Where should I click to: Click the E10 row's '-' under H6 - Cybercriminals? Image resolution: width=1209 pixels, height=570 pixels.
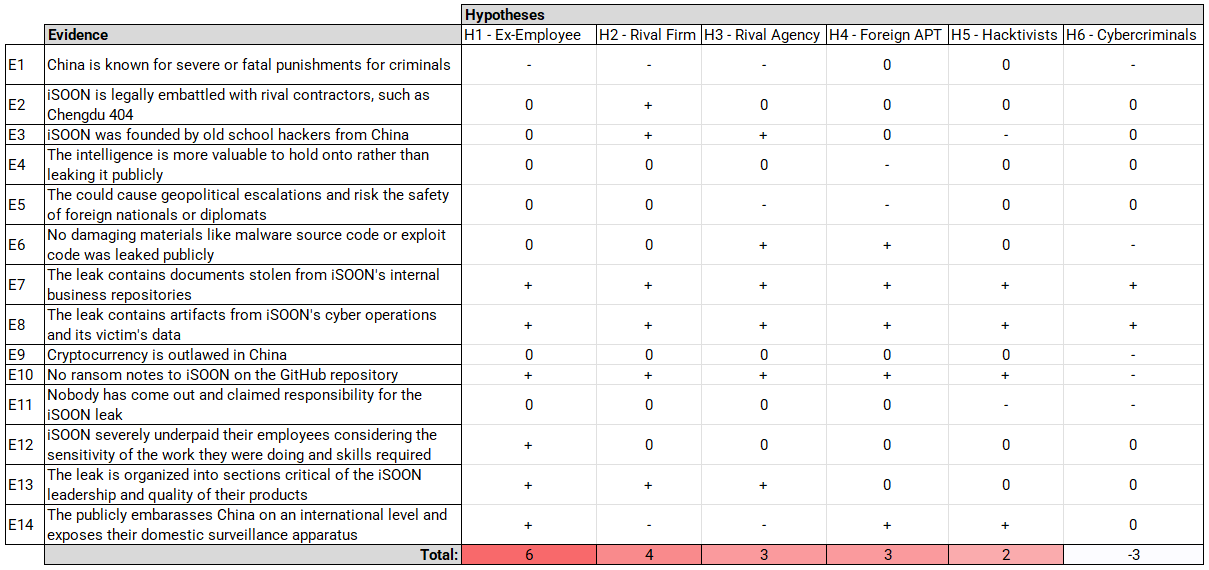tap(1133, 375)
